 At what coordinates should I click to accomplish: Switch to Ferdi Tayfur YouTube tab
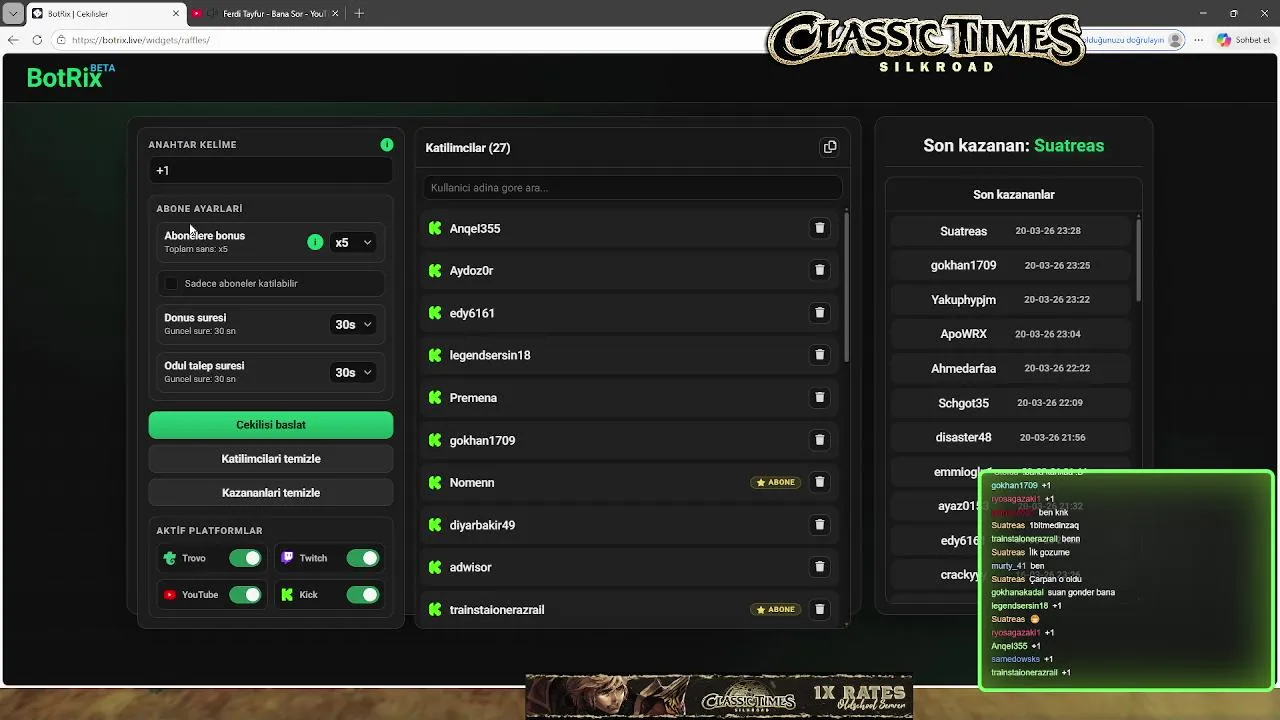coord(265,13)
